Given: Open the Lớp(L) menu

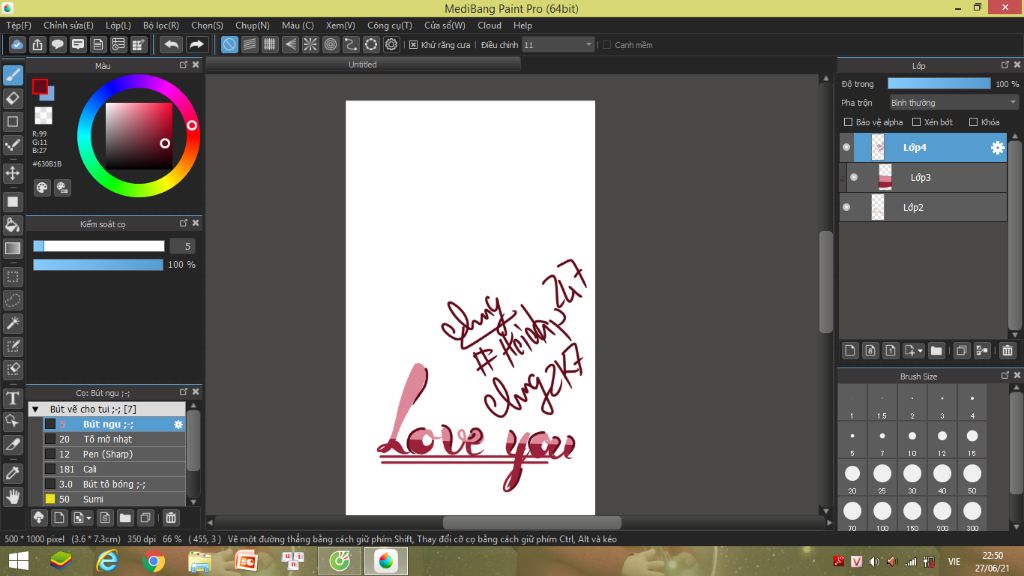Looking at the screenshot, I should tap(118, 25).
